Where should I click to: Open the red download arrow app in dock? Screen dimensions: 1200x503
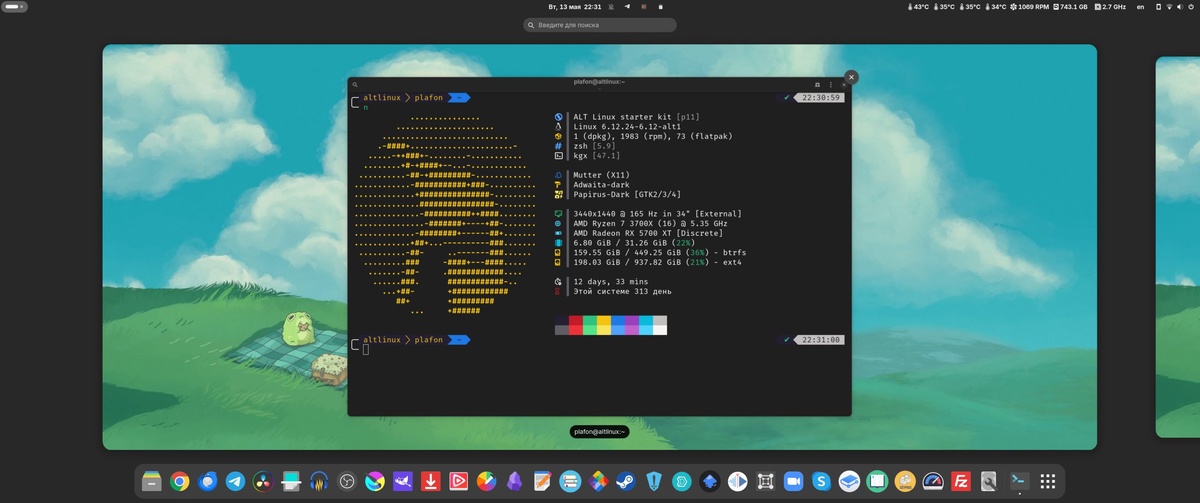click(430, 481)
